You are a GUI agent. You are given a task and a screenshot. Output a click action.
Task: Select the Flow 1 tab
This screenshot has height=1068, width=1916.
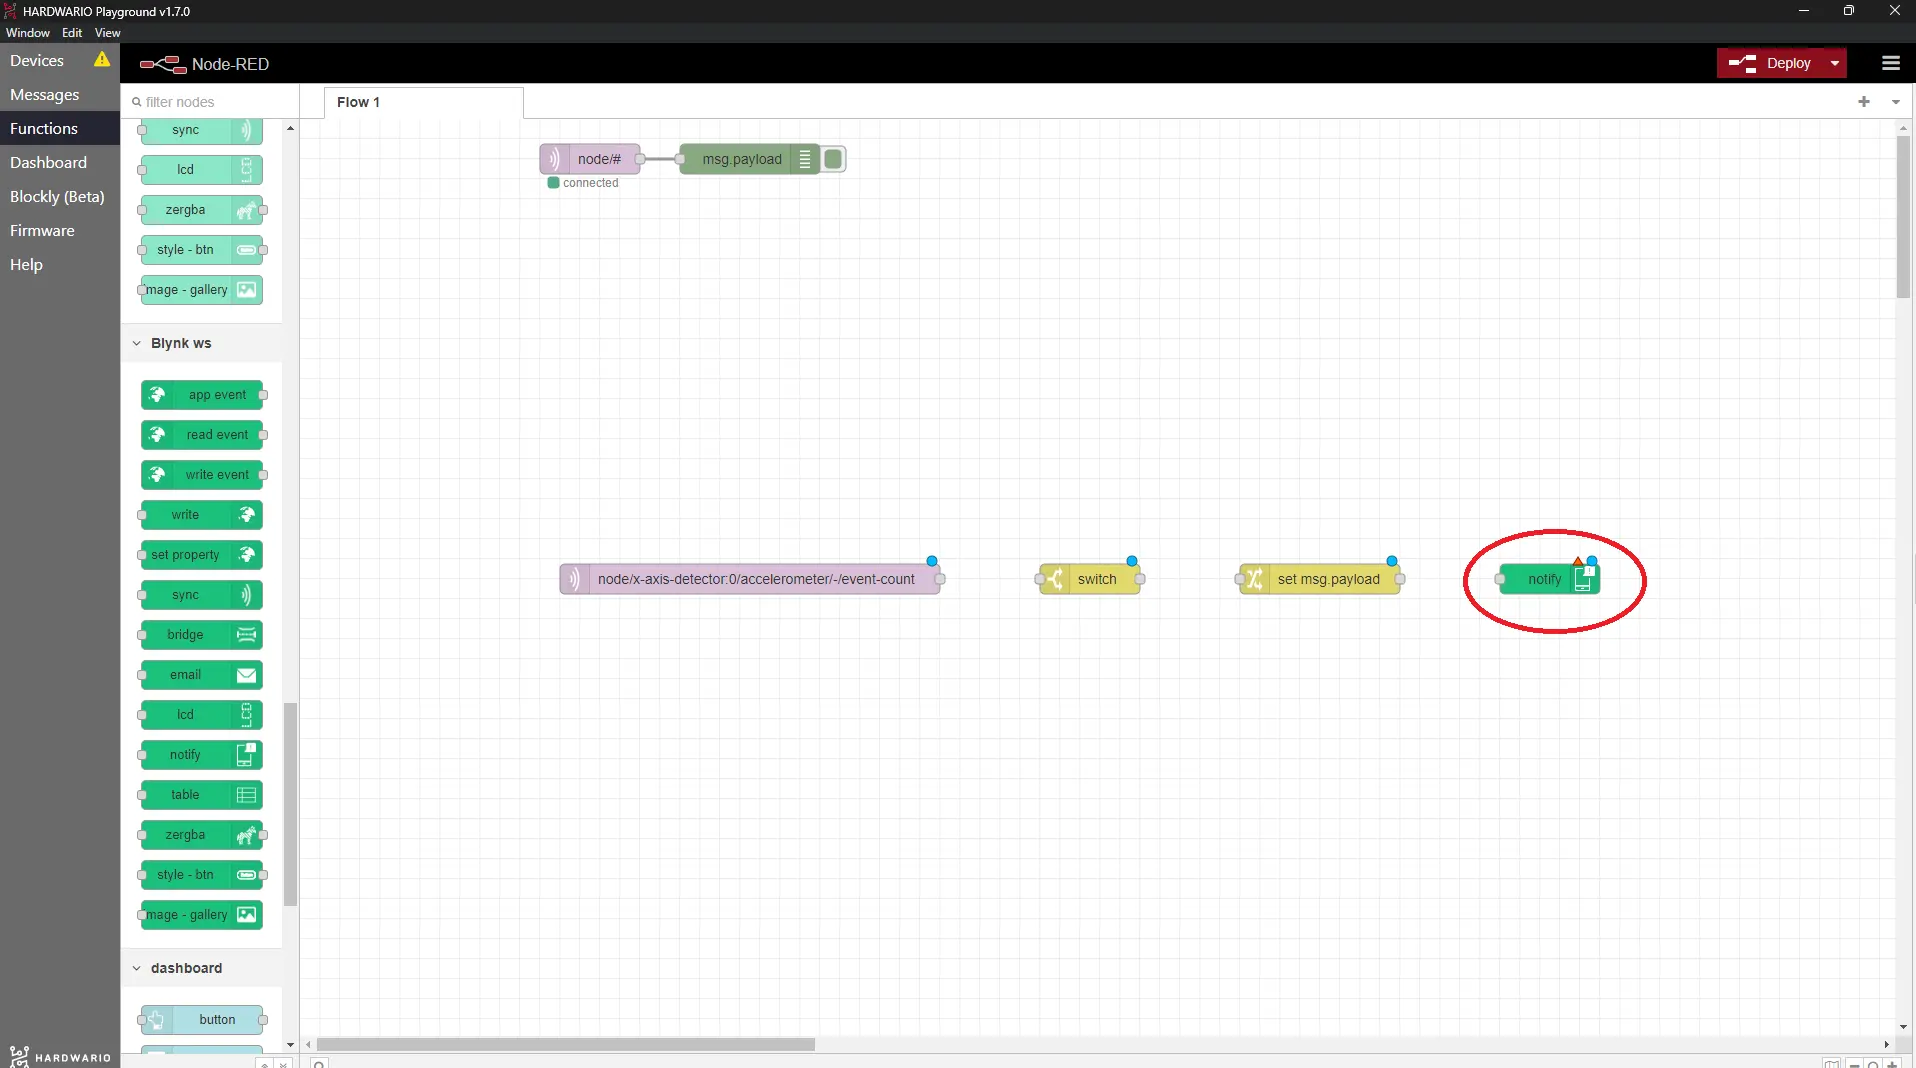click(423, 102)
